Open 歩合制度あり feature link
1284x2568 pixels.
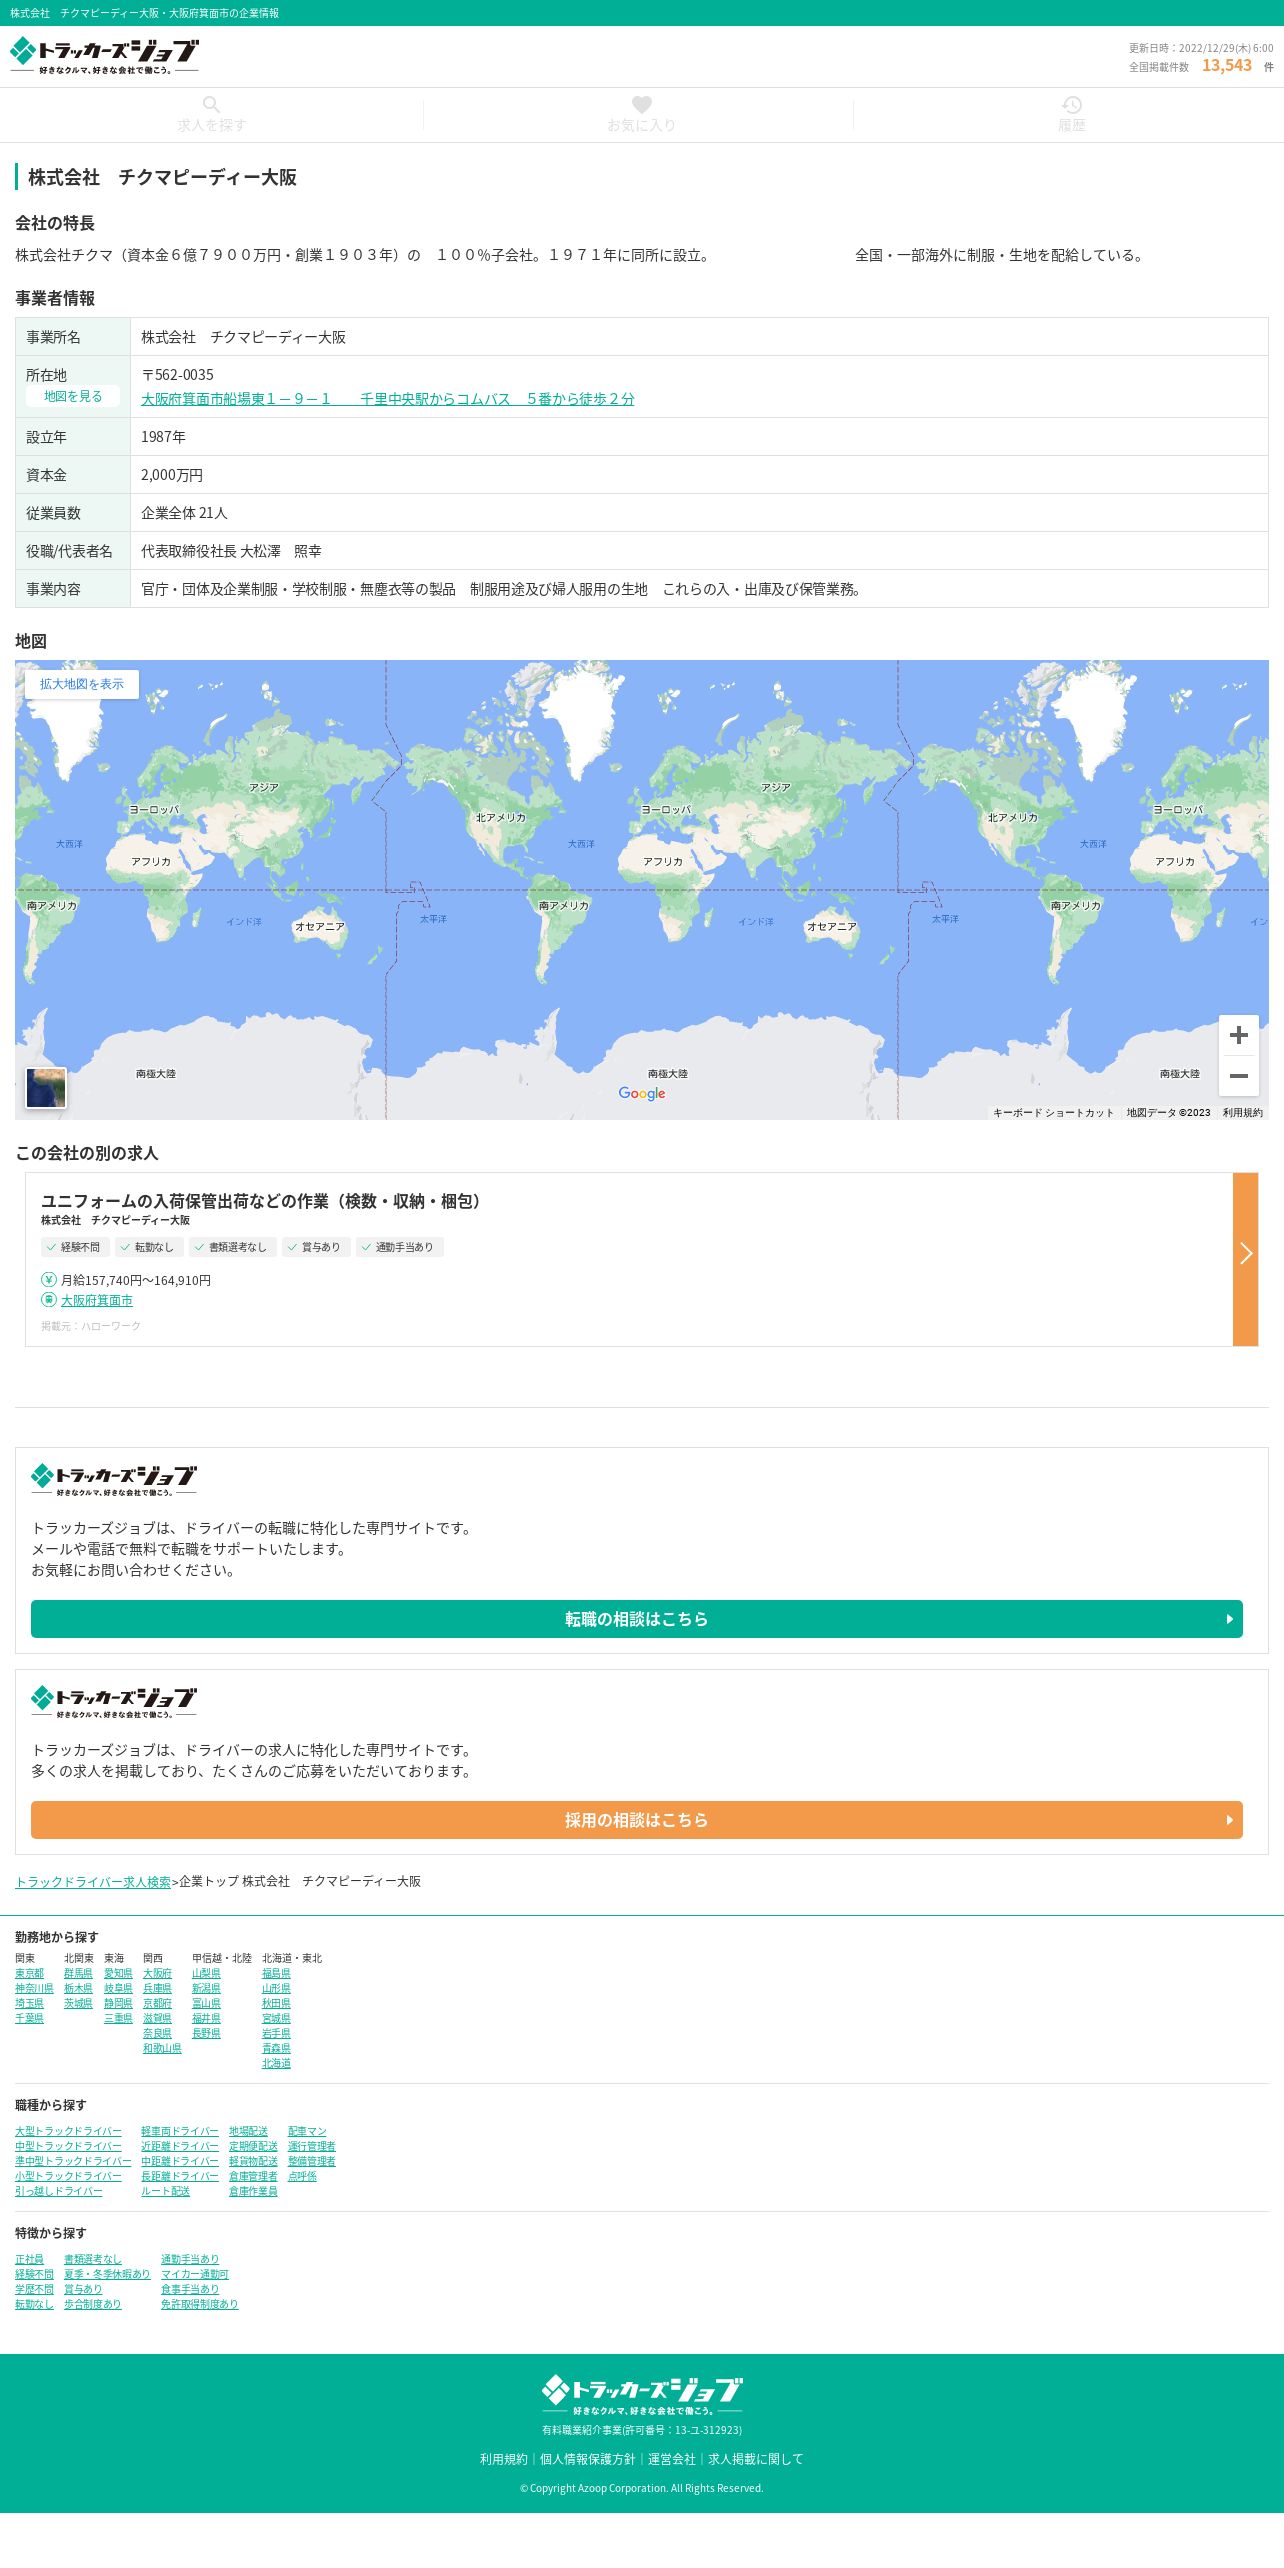point(93,2304)
